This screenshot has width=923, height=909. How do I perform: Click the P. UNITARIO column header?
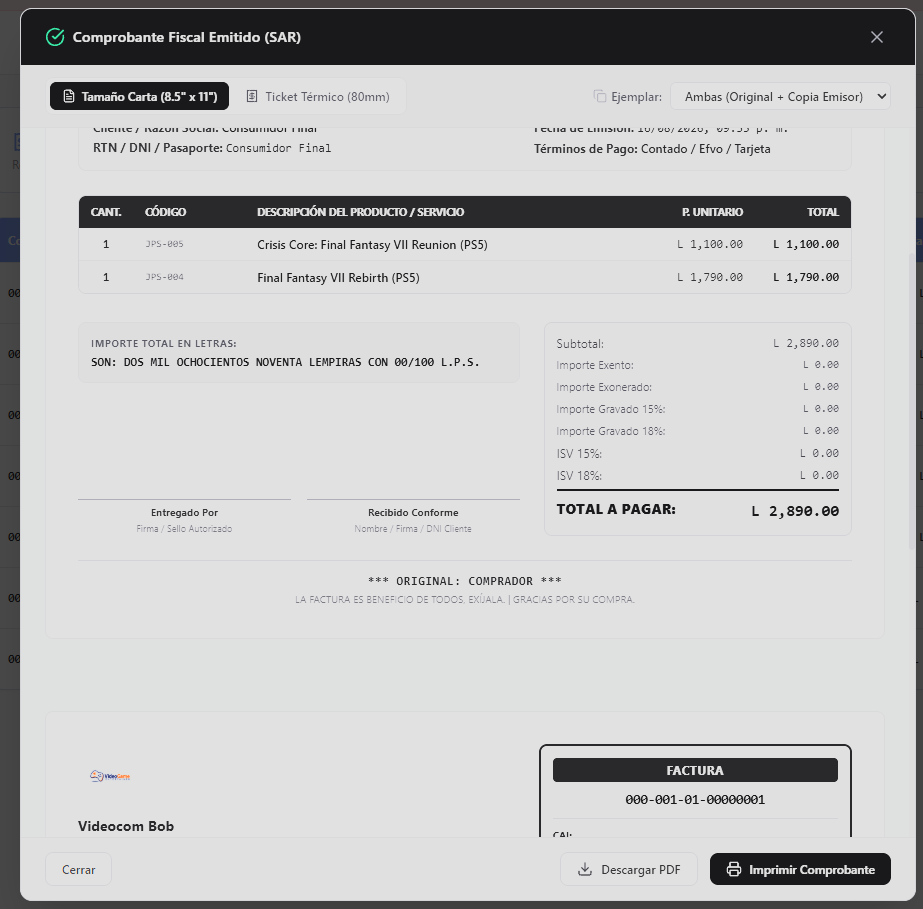712,212
